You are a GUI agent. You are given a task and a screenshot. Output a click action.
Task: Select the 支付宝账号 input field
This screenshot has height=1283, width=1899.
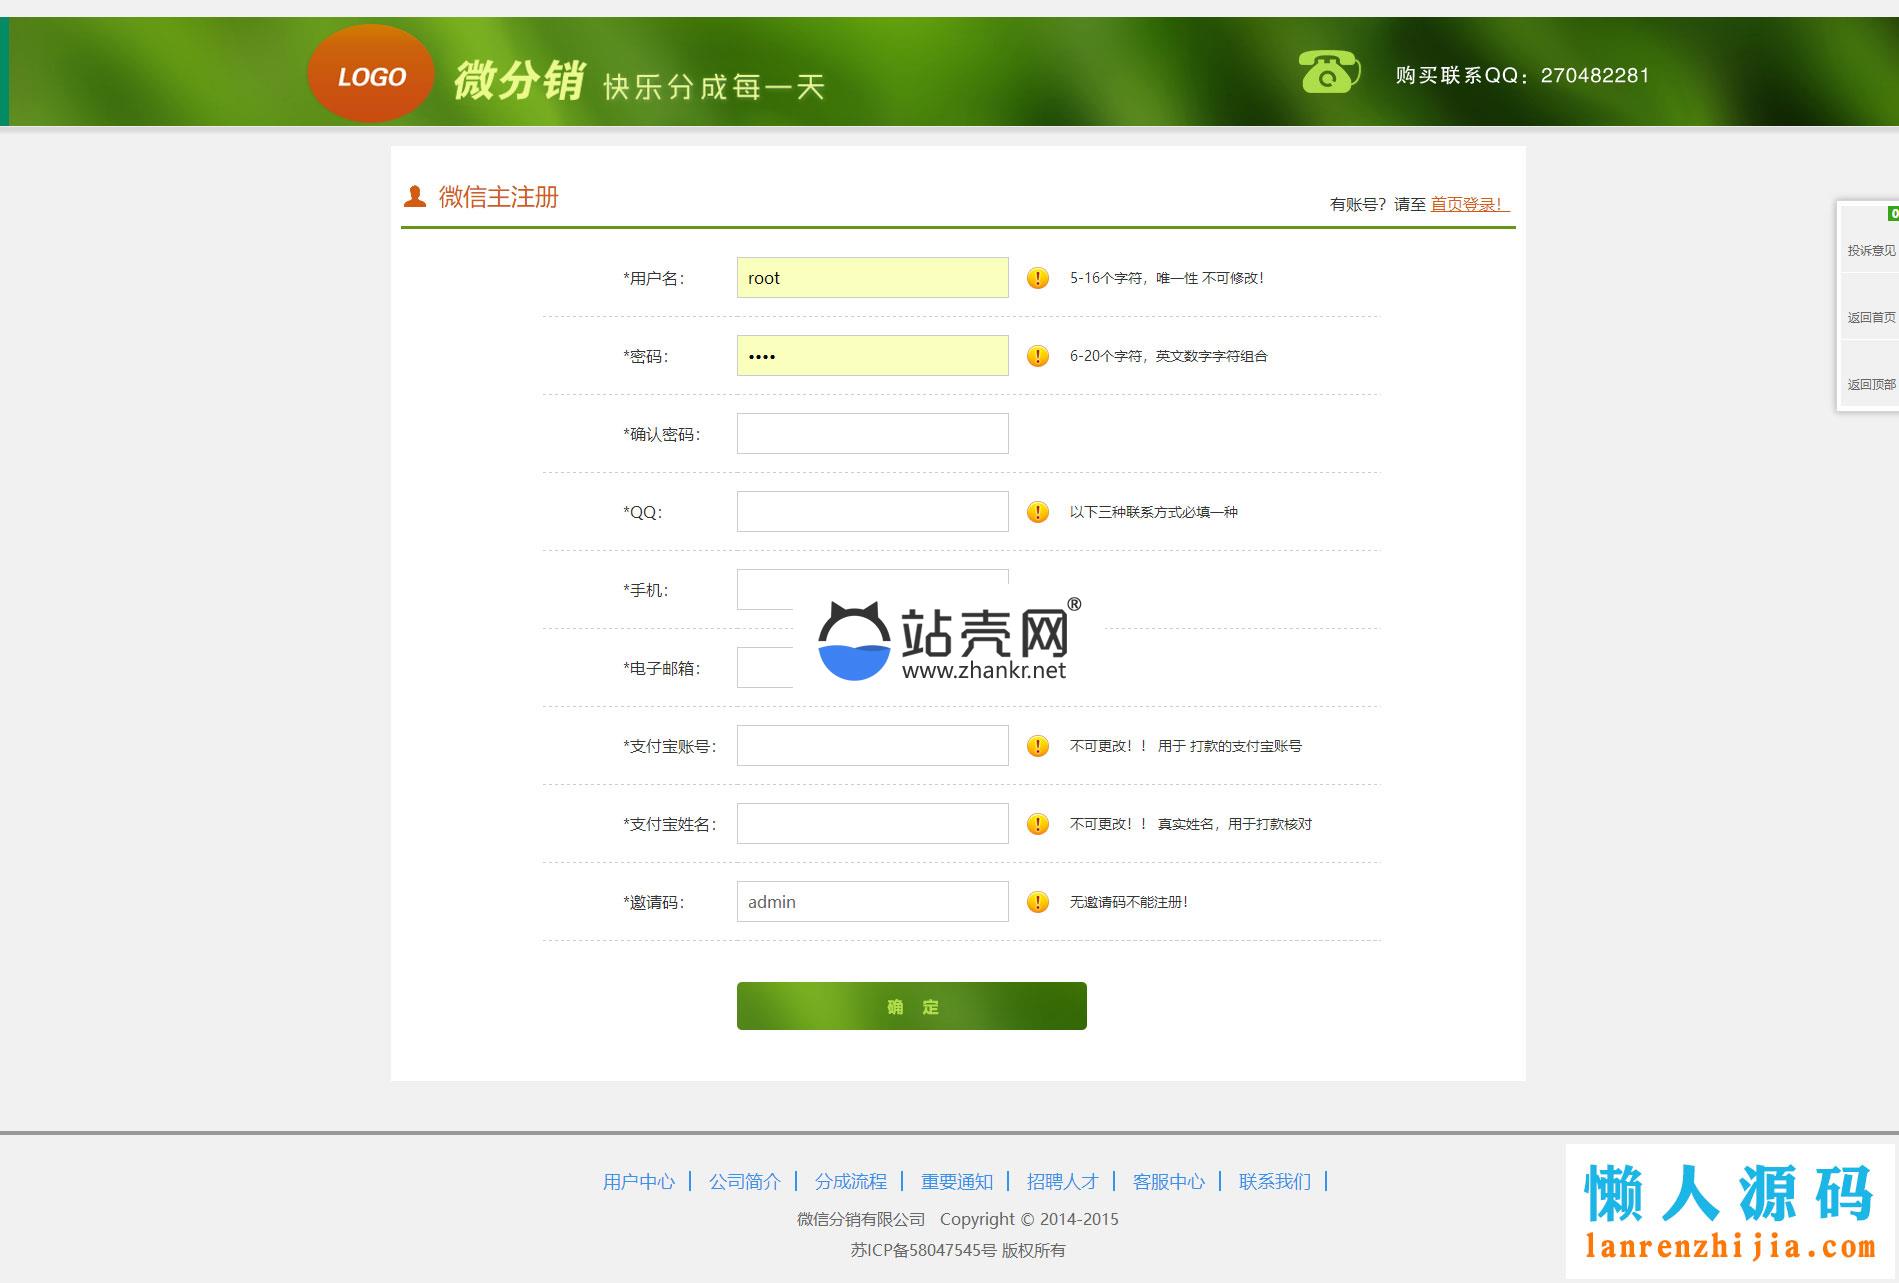(x=872, y=746)
